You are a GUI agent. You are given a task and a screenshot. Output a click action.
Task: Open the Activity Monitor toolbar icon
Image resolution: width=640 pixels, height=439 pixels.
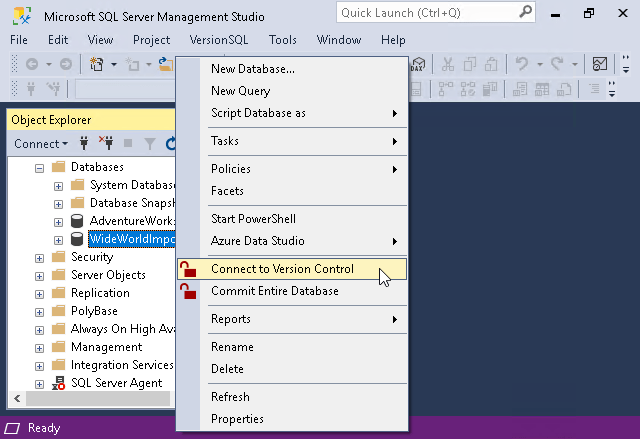coord(600,64)
